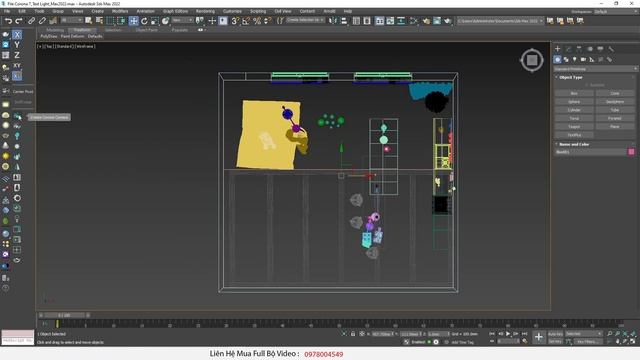640x360 pixels.
Task: Click the Render Production teapot icon
Action: point(448,20)
